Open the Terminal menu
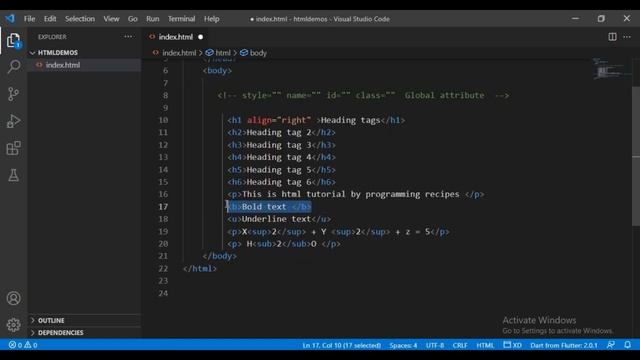This screenshot has height=360, width=640. click(181, 19)
